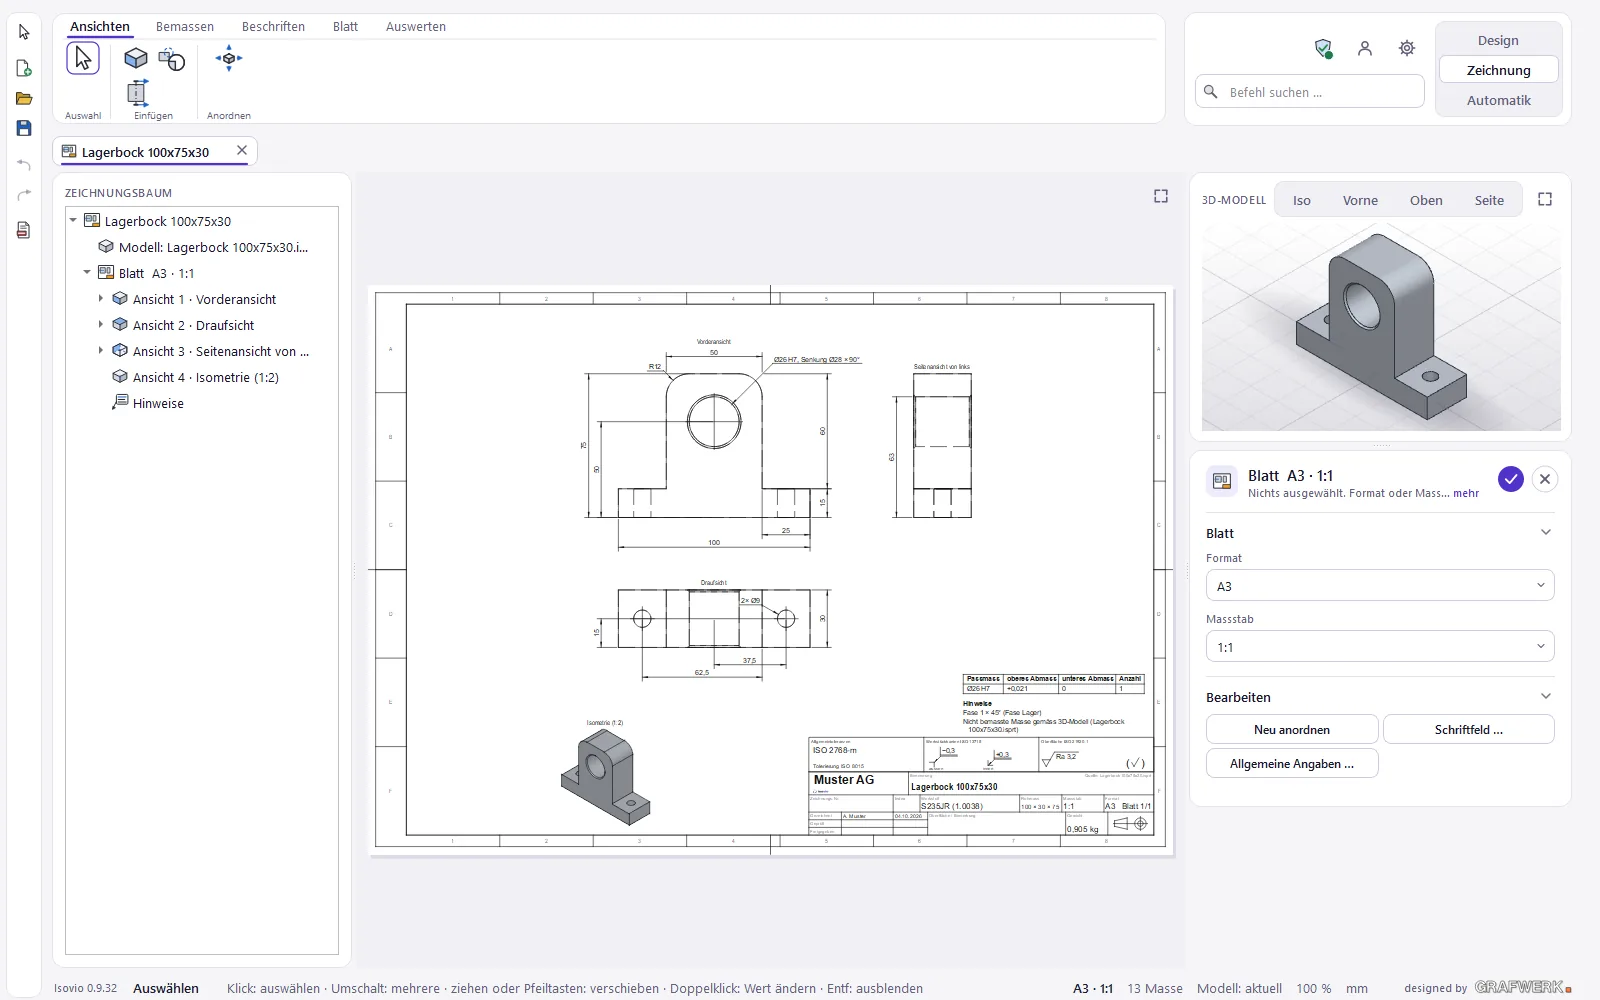Confirm sheet settings with the purple checkmark

pyautogui.click(x=1511, y=479)
